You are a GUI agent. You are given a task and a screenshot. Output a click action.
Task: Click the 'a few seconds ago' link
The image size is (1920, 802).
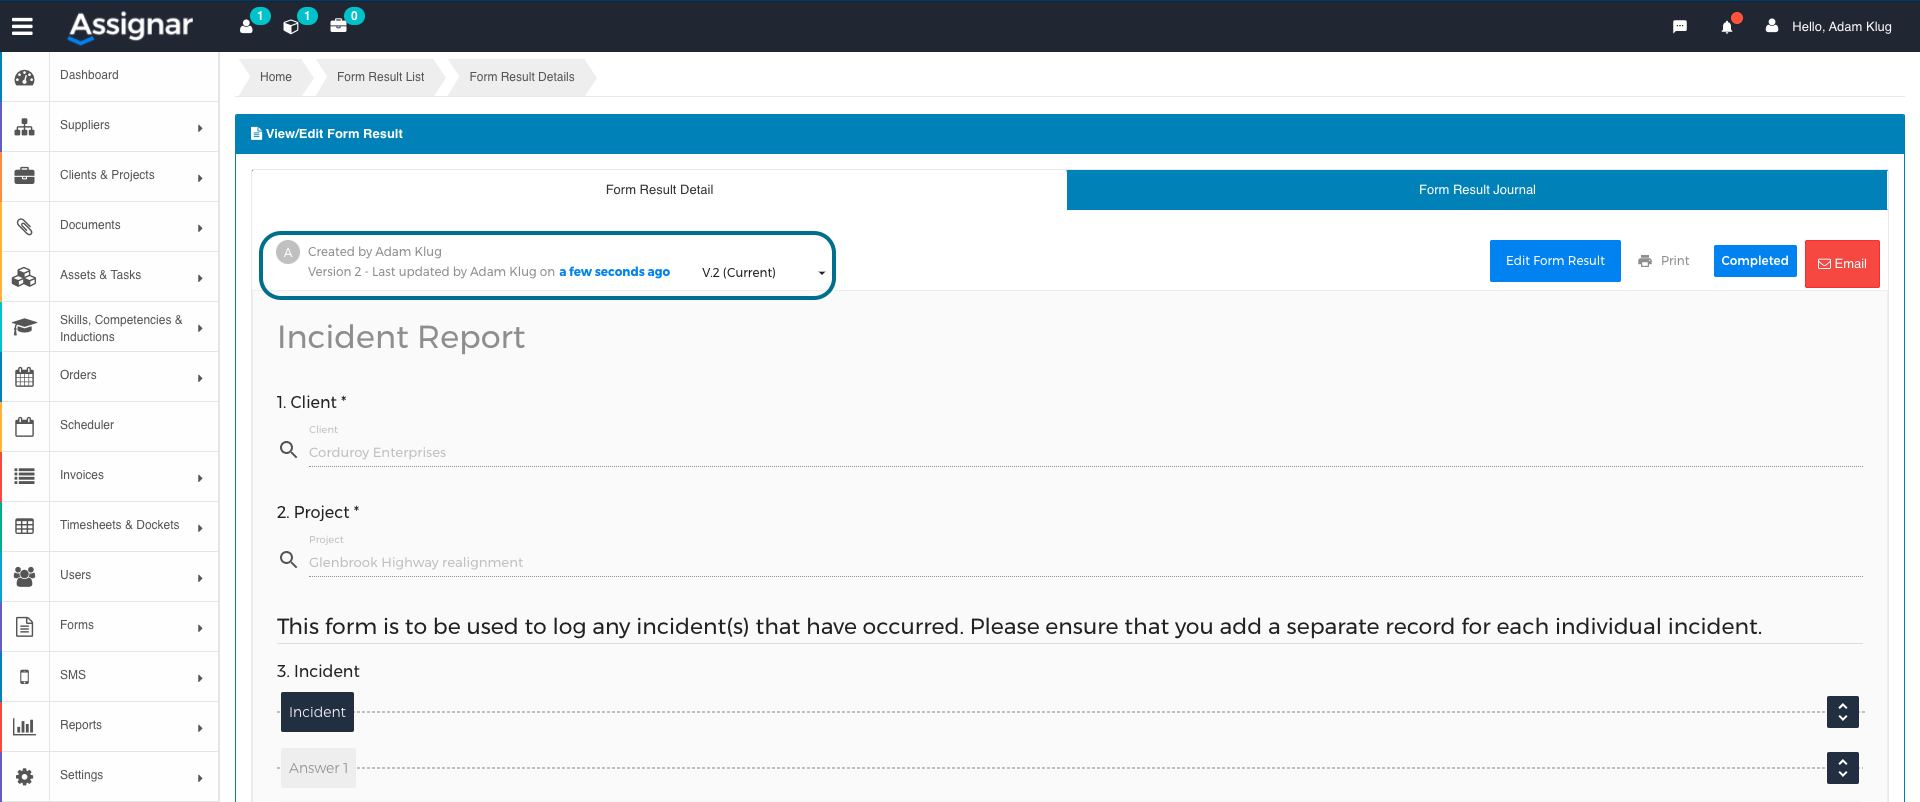pos(614,272)
